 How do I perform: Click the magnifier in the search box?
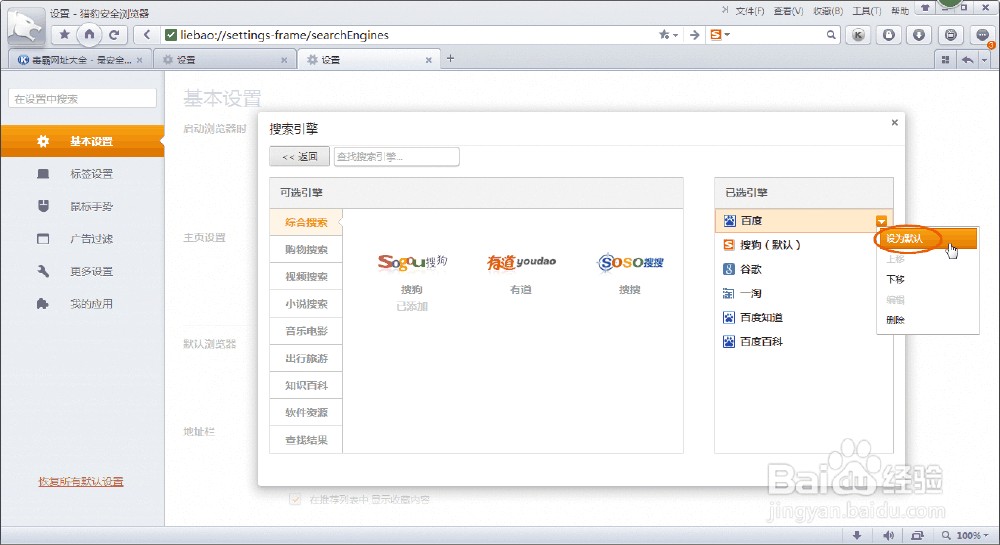point(830,35)
